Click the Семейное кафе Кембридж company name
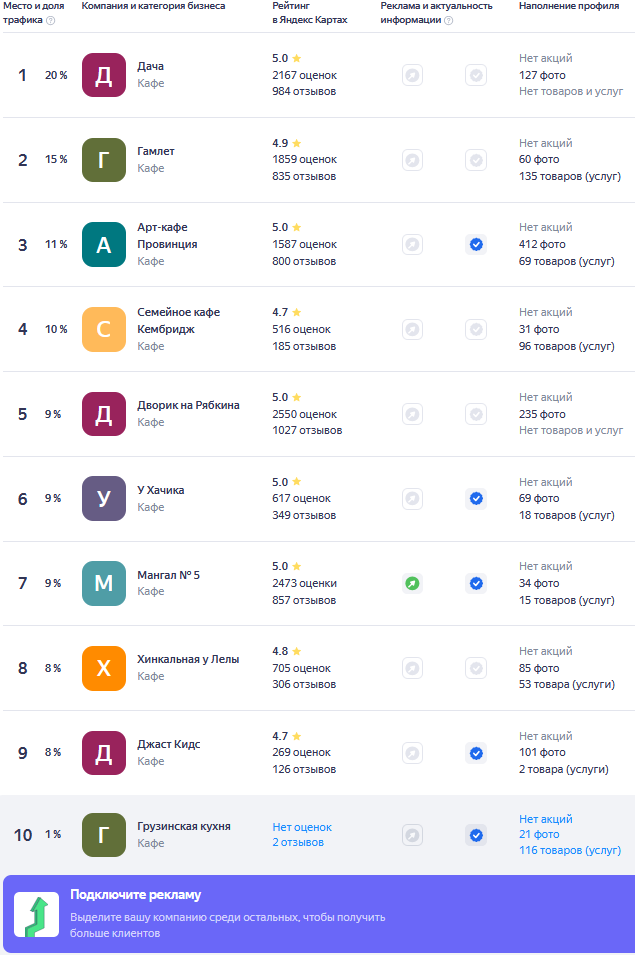635x955 pixels. tap(178, 320)
